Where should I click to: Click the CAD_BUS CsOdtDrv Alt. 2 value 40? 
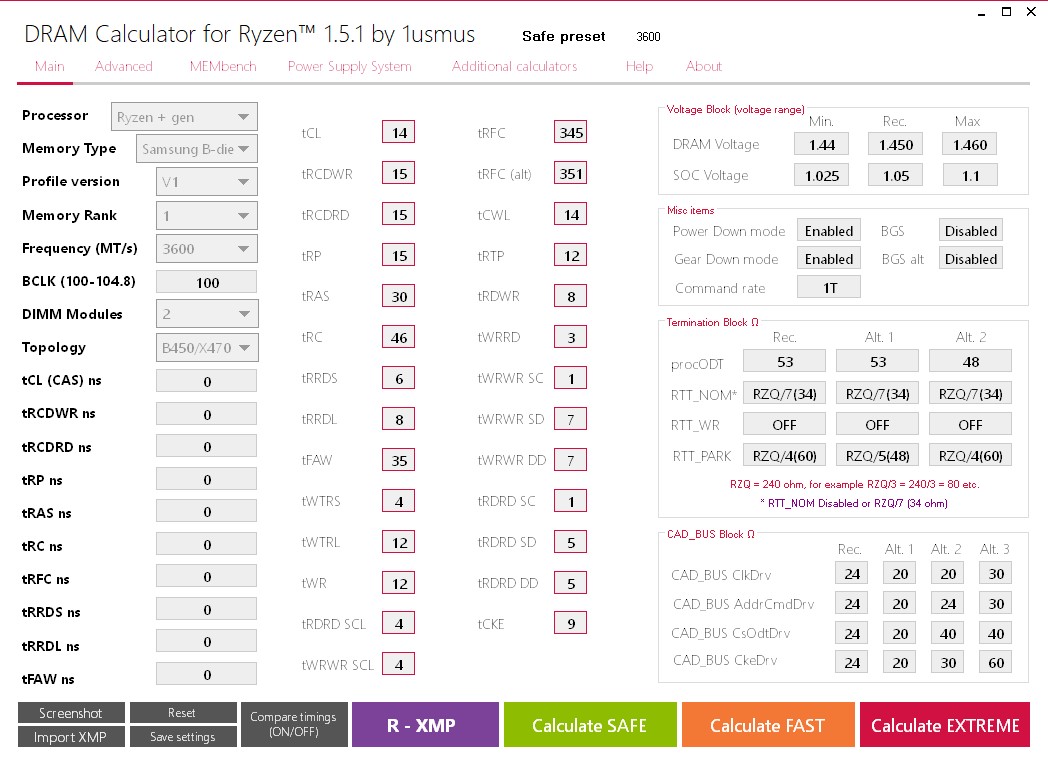[x=948, y=633]
